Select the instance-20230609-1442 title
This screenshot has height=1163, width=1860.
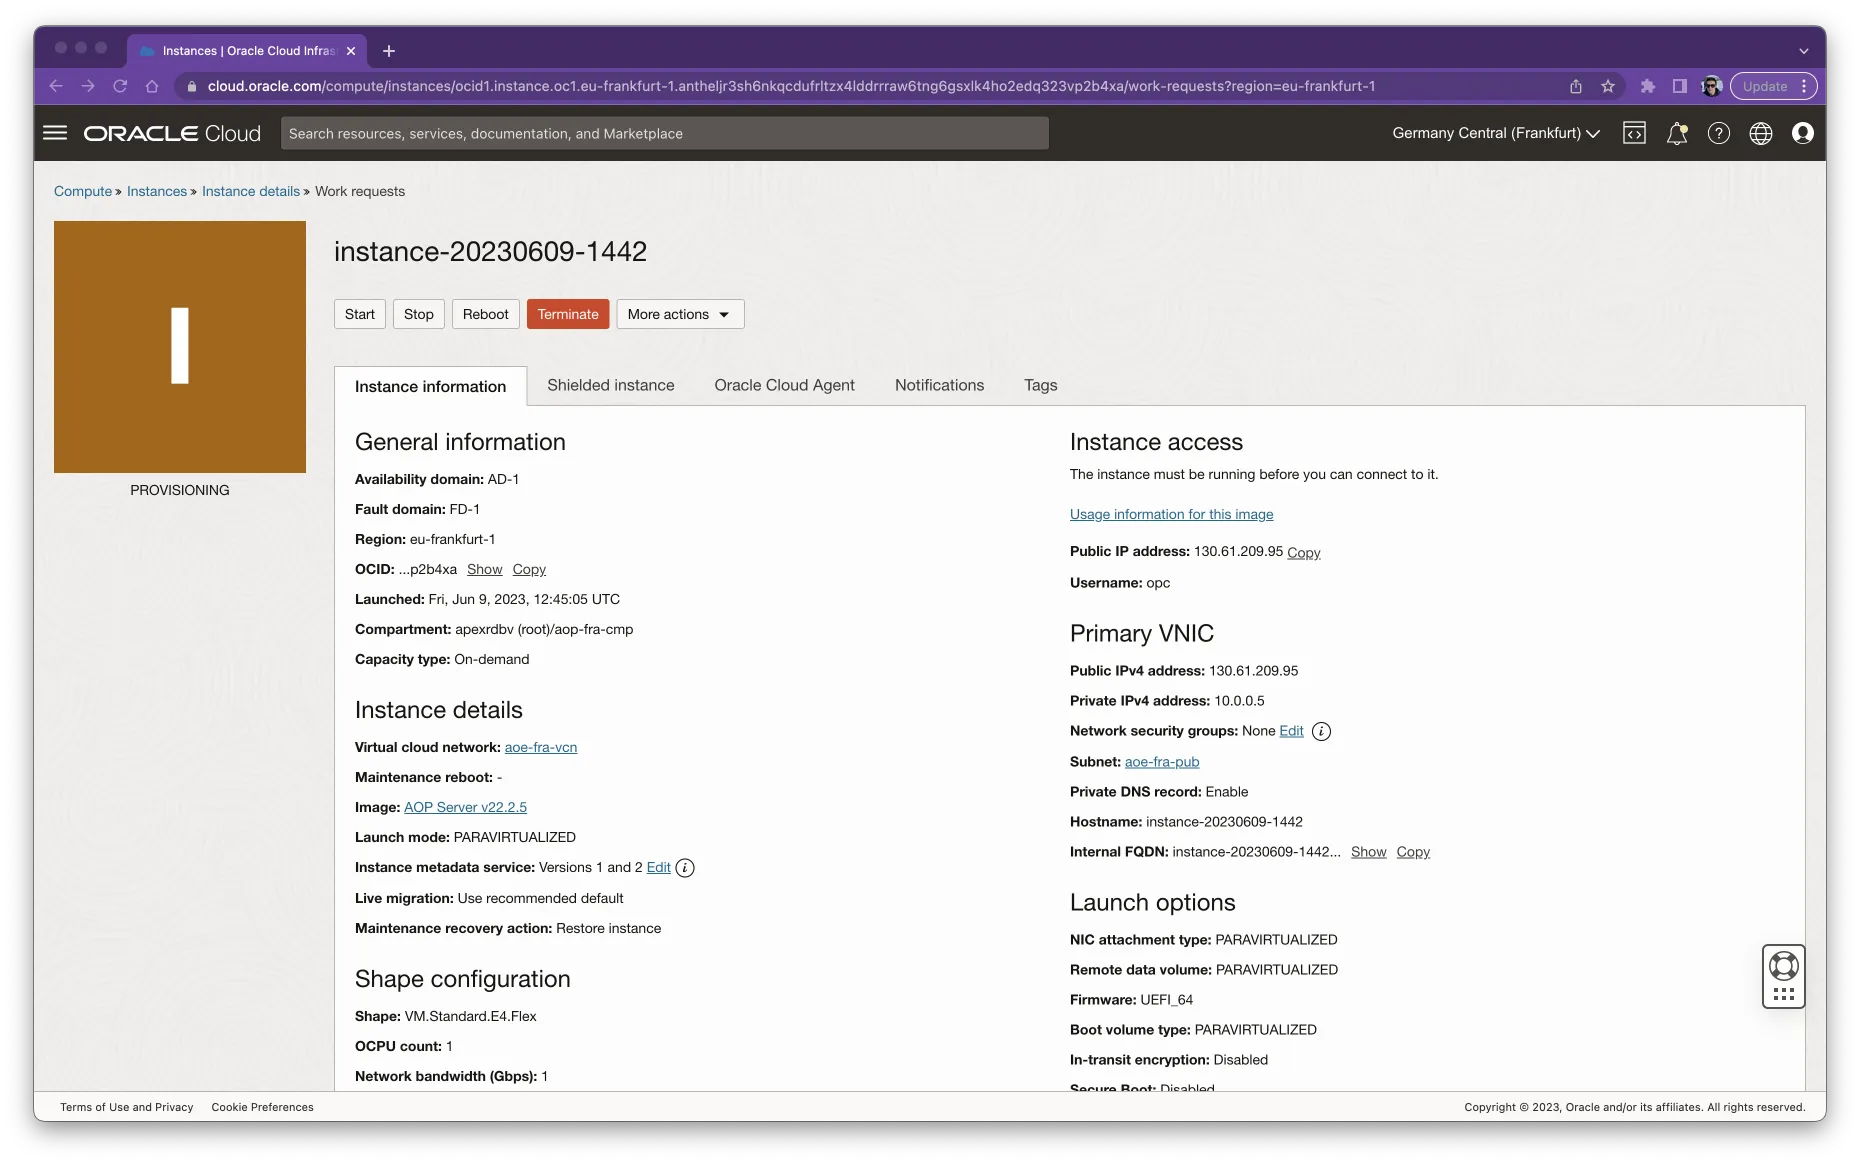pyautogui.click(x=490, y=251)
